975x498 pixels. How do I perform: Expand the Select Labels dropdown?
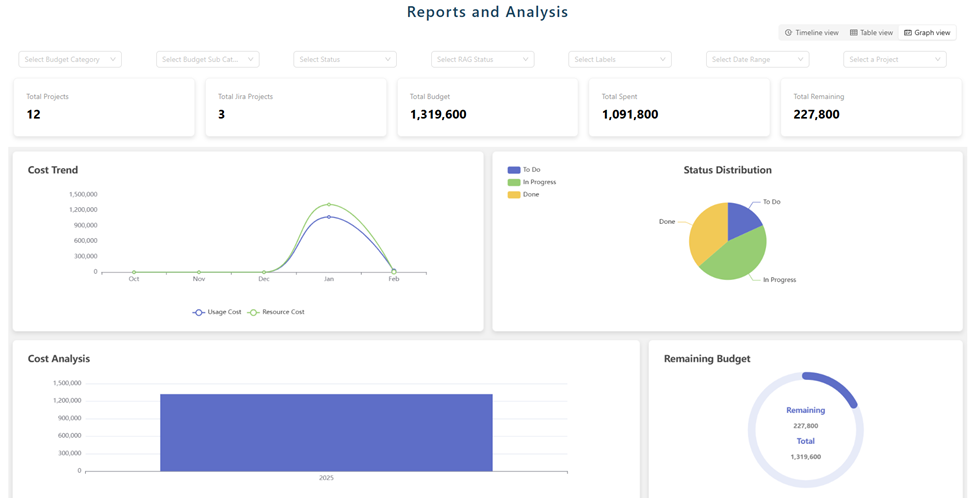click(620, 60)
